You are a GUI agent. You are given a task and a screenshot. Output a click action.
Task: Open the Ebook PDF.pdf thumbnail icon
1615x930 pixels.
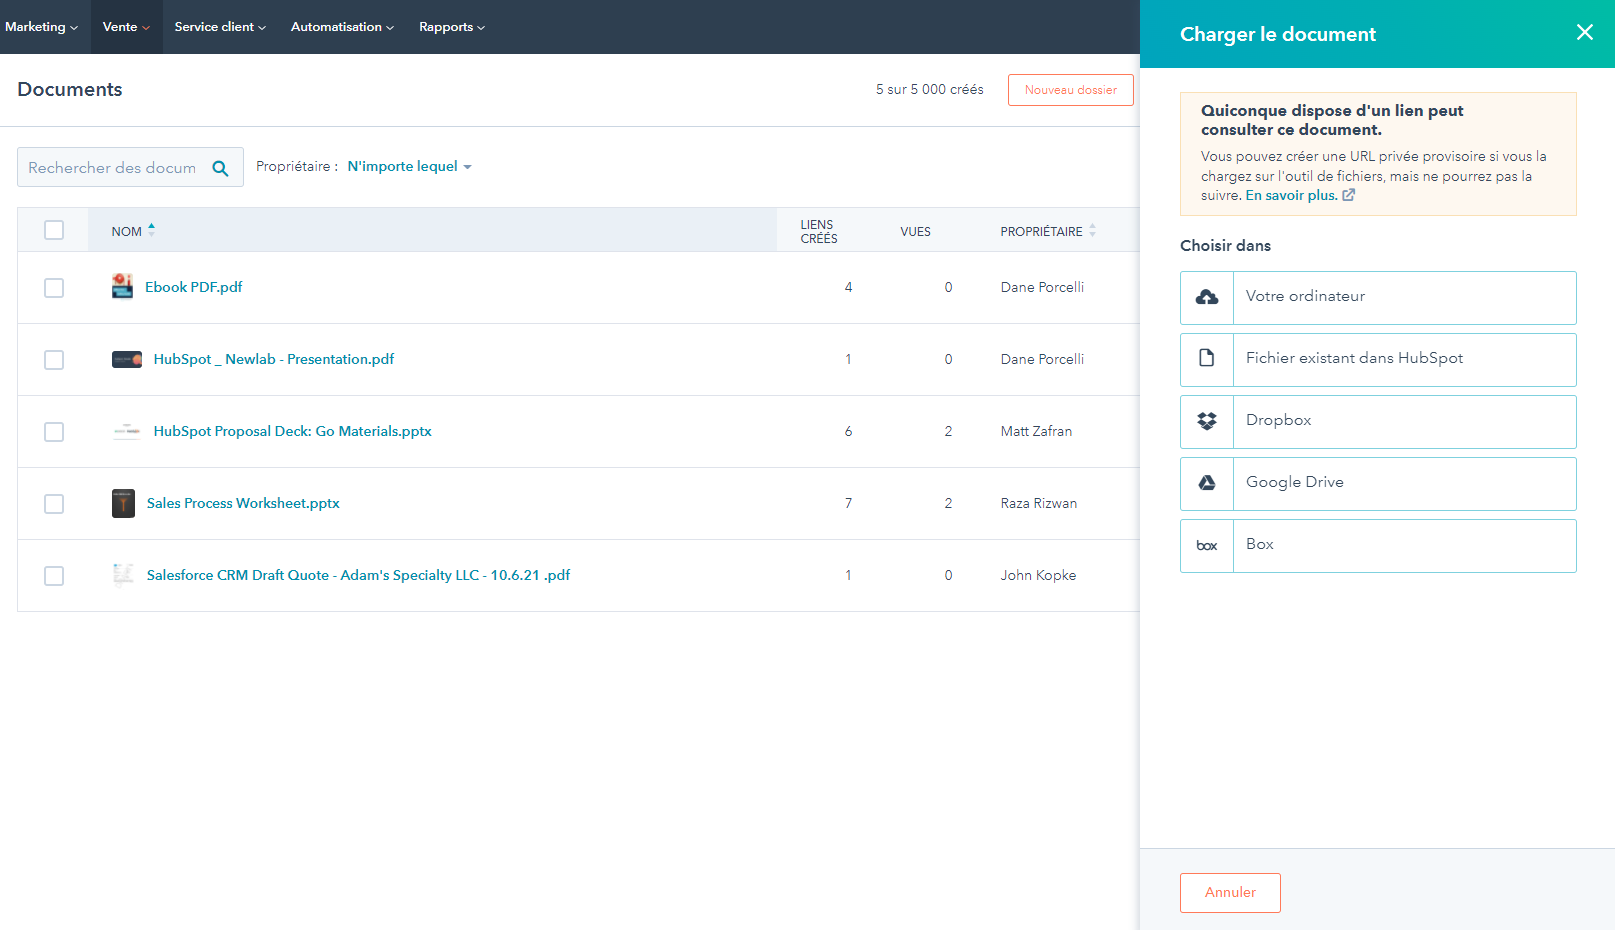[122, 286]
